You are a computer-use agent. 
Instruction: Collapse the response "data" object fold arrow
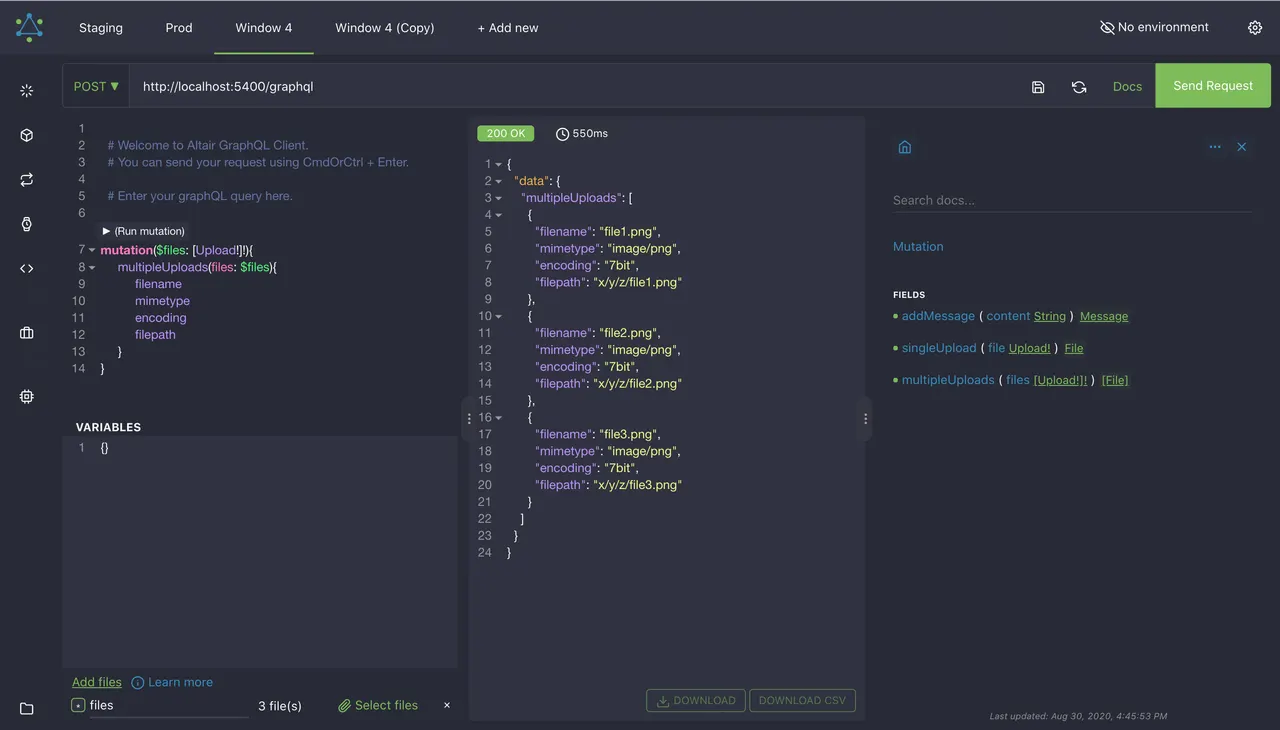[499, 181]
